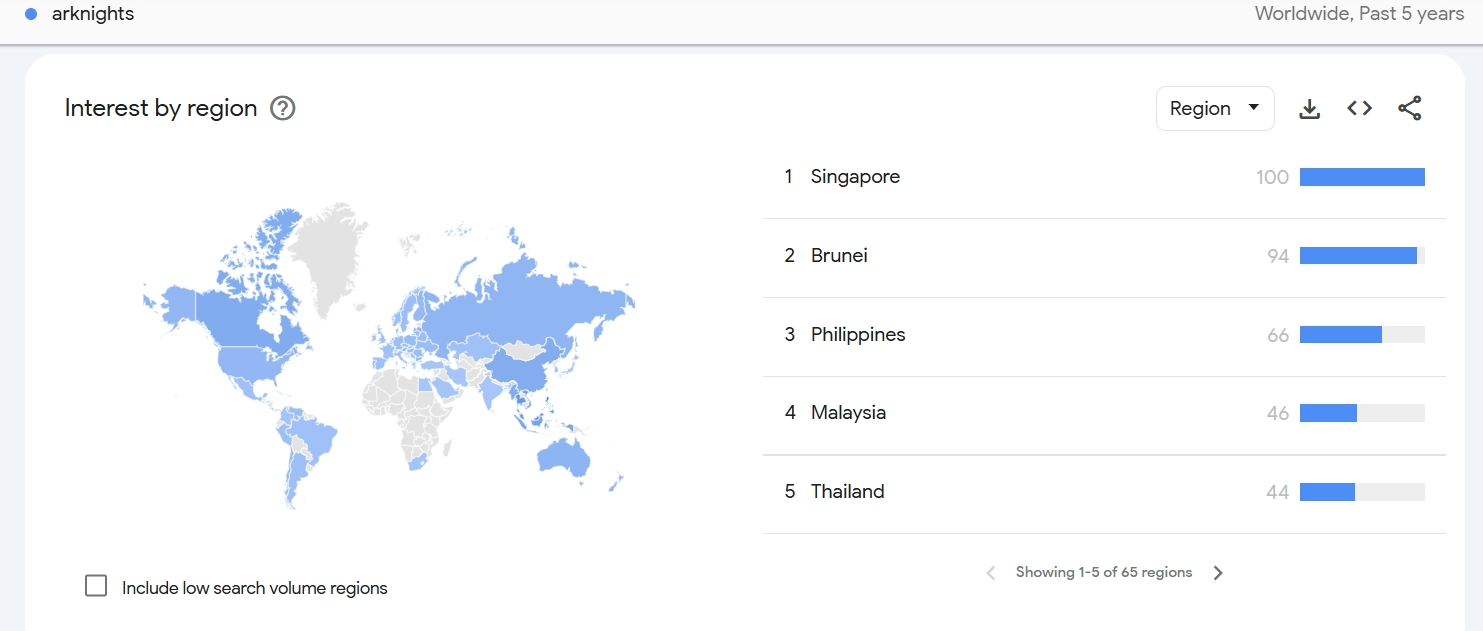Open the Region dropdown selector

(x=1215, y=108)
